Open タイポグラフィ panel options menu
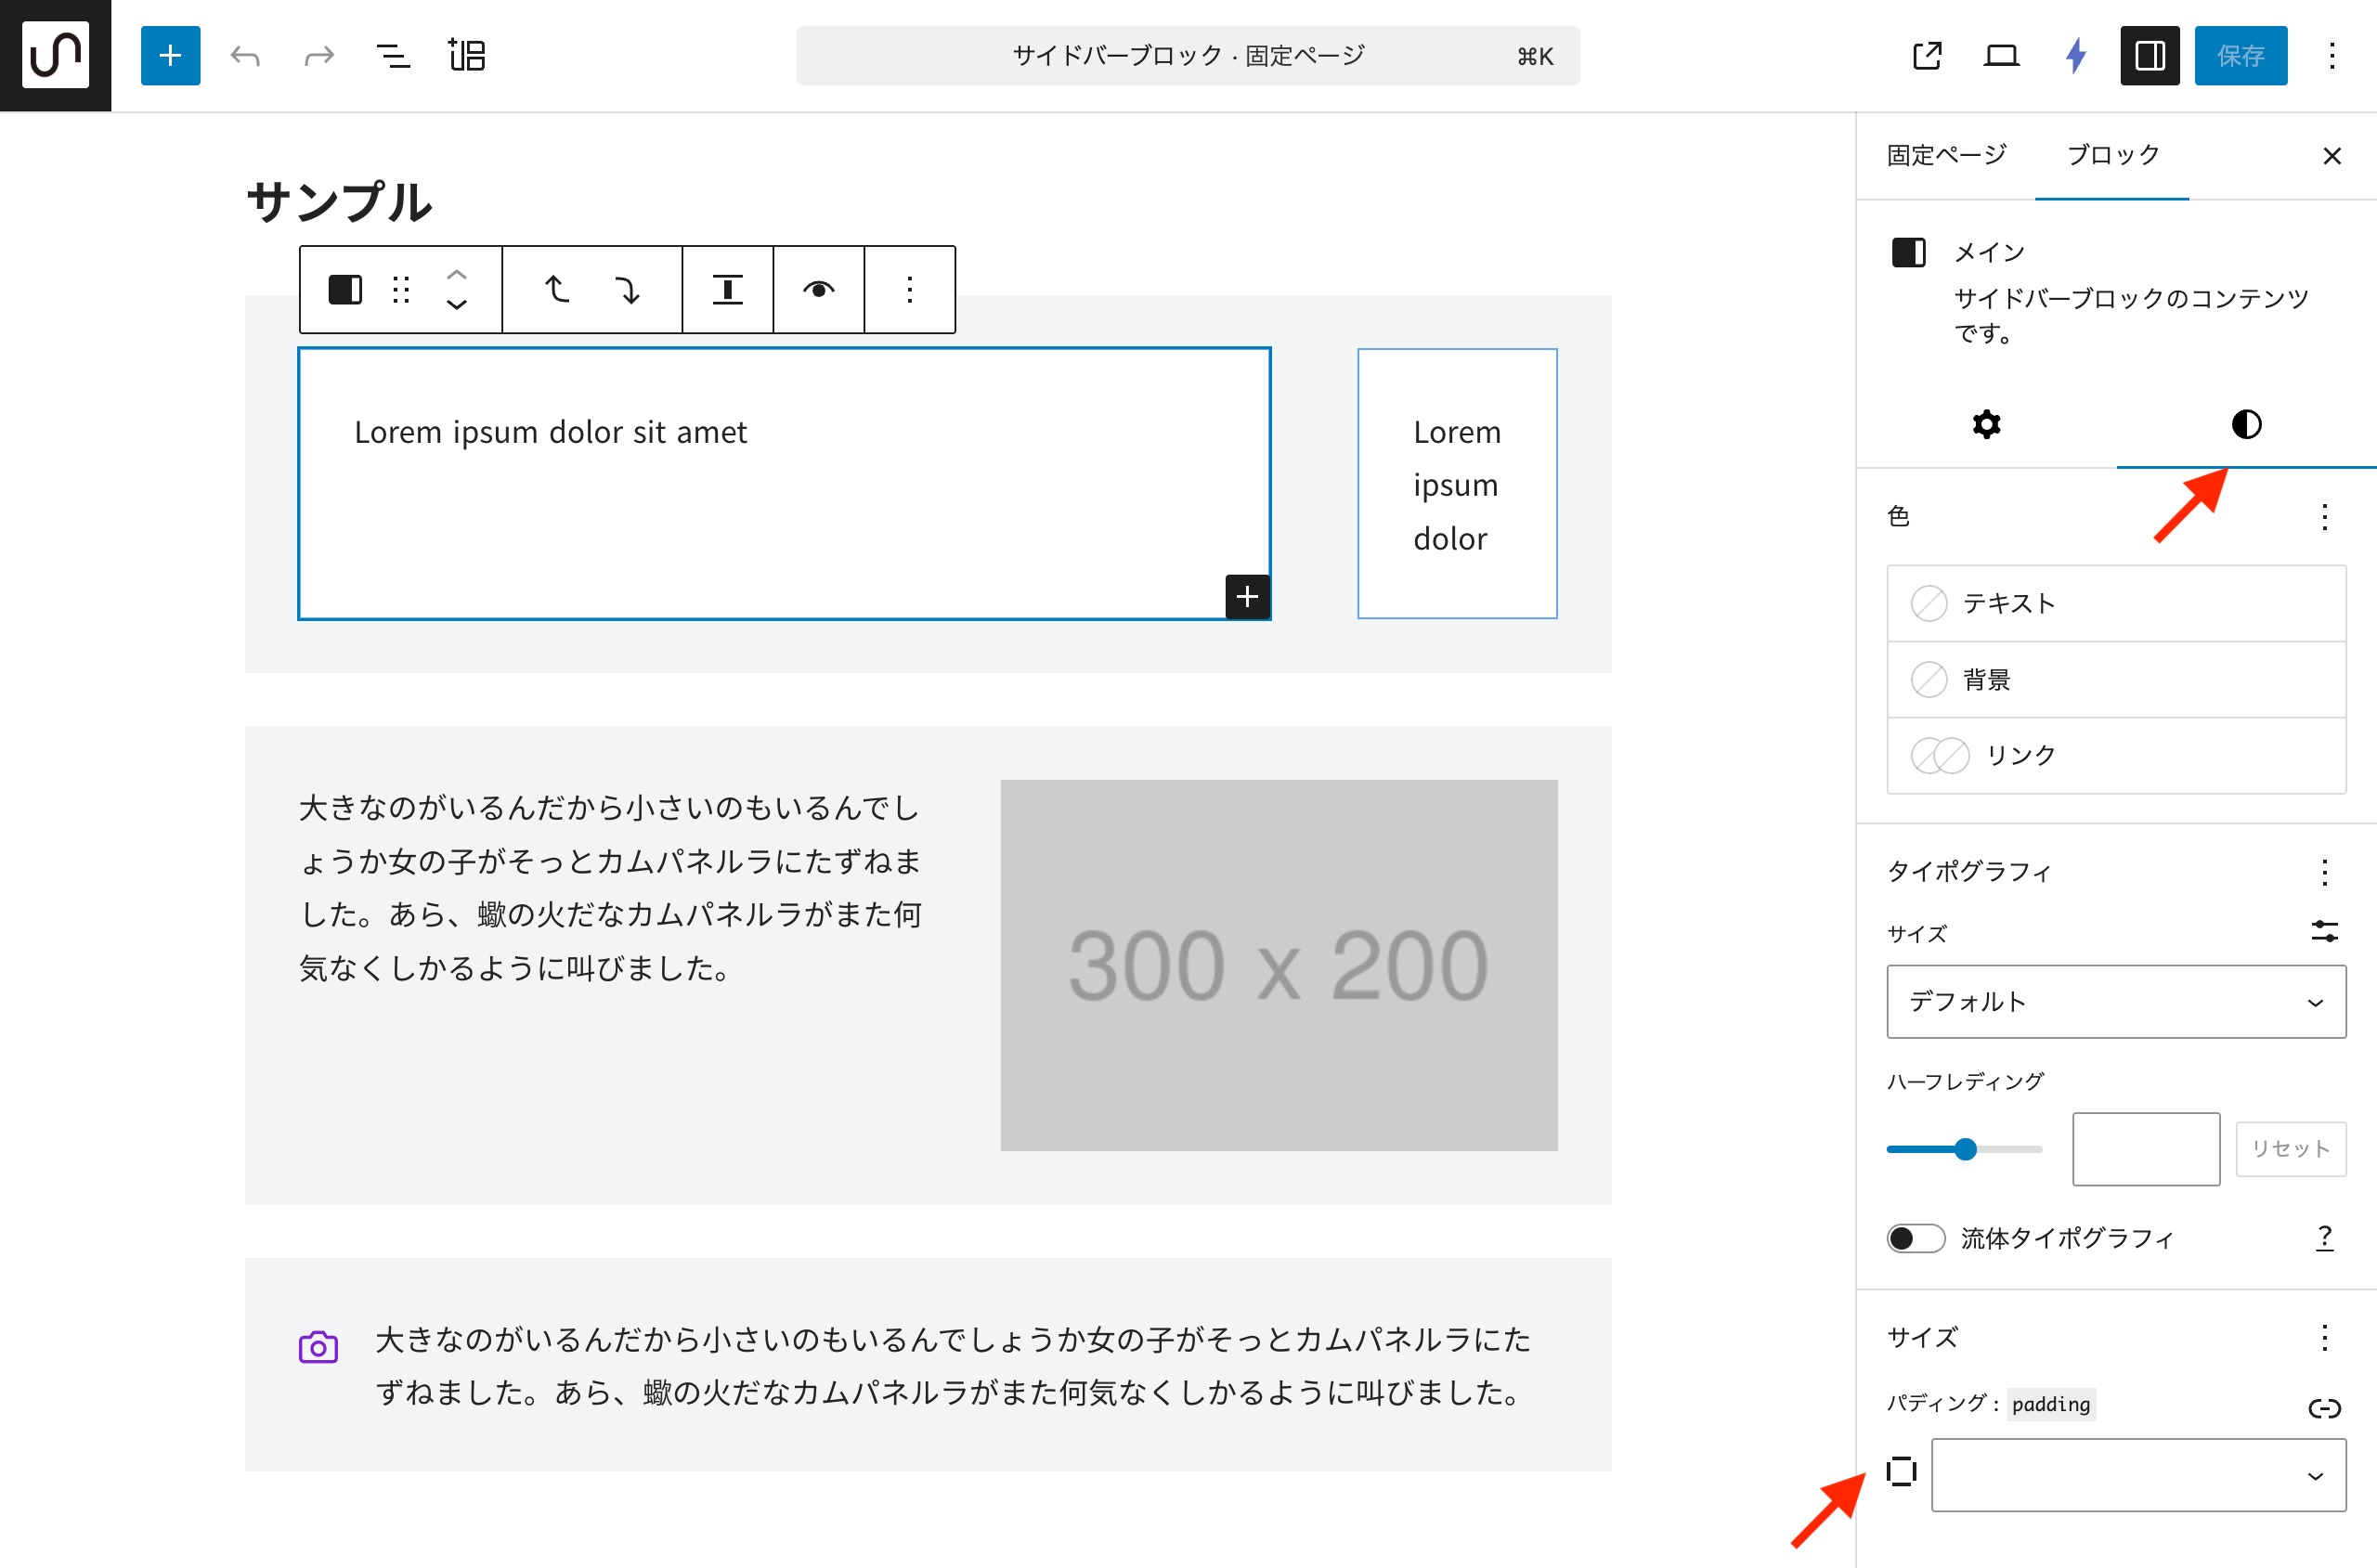2377x1568 pixels. coord(2324,871)
